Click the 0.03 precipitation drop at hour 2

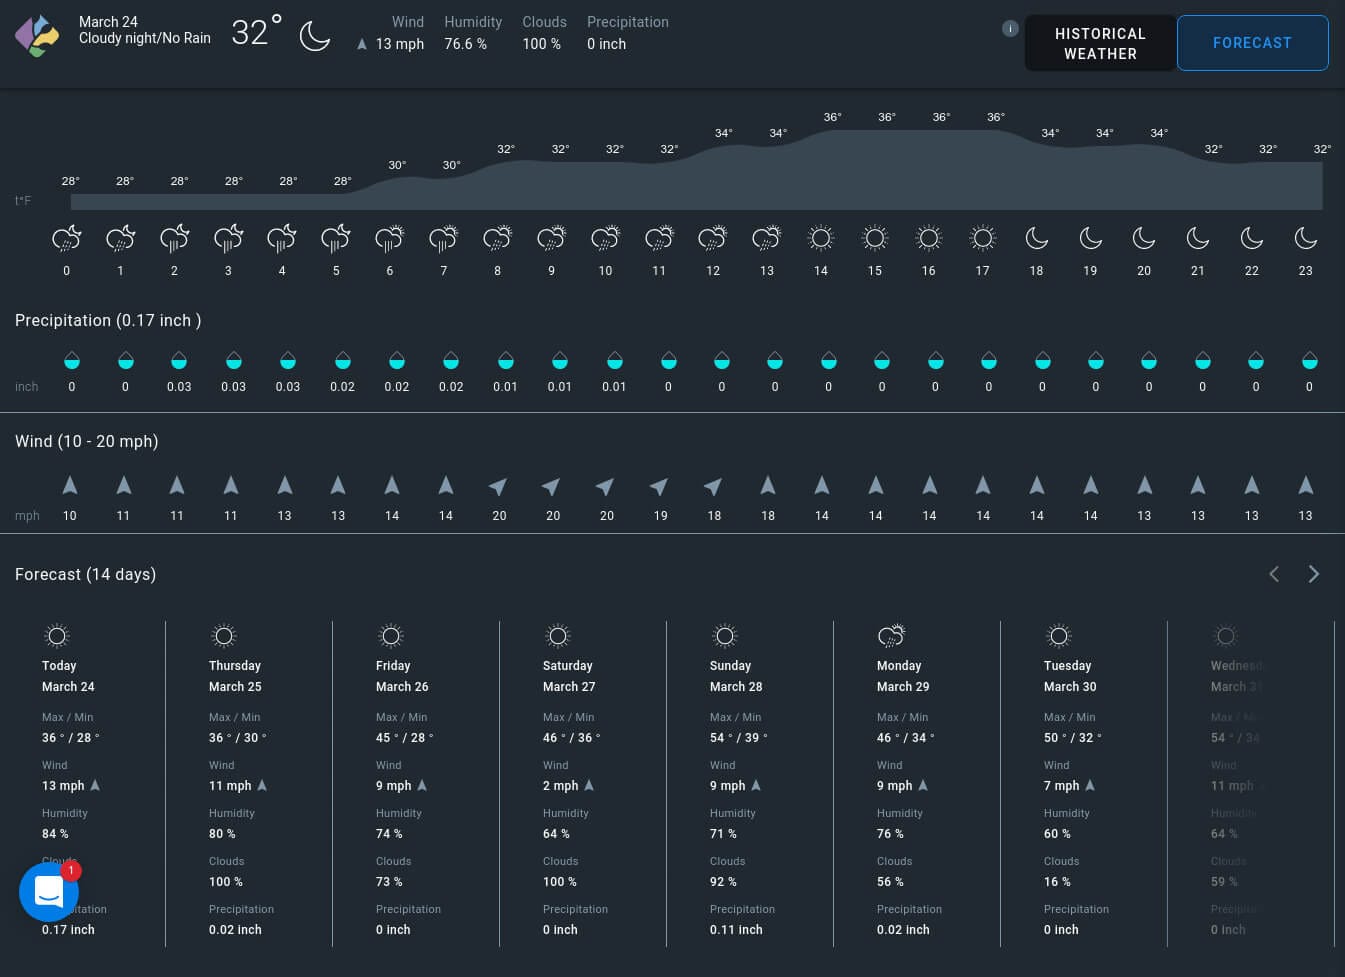point(179,360)
